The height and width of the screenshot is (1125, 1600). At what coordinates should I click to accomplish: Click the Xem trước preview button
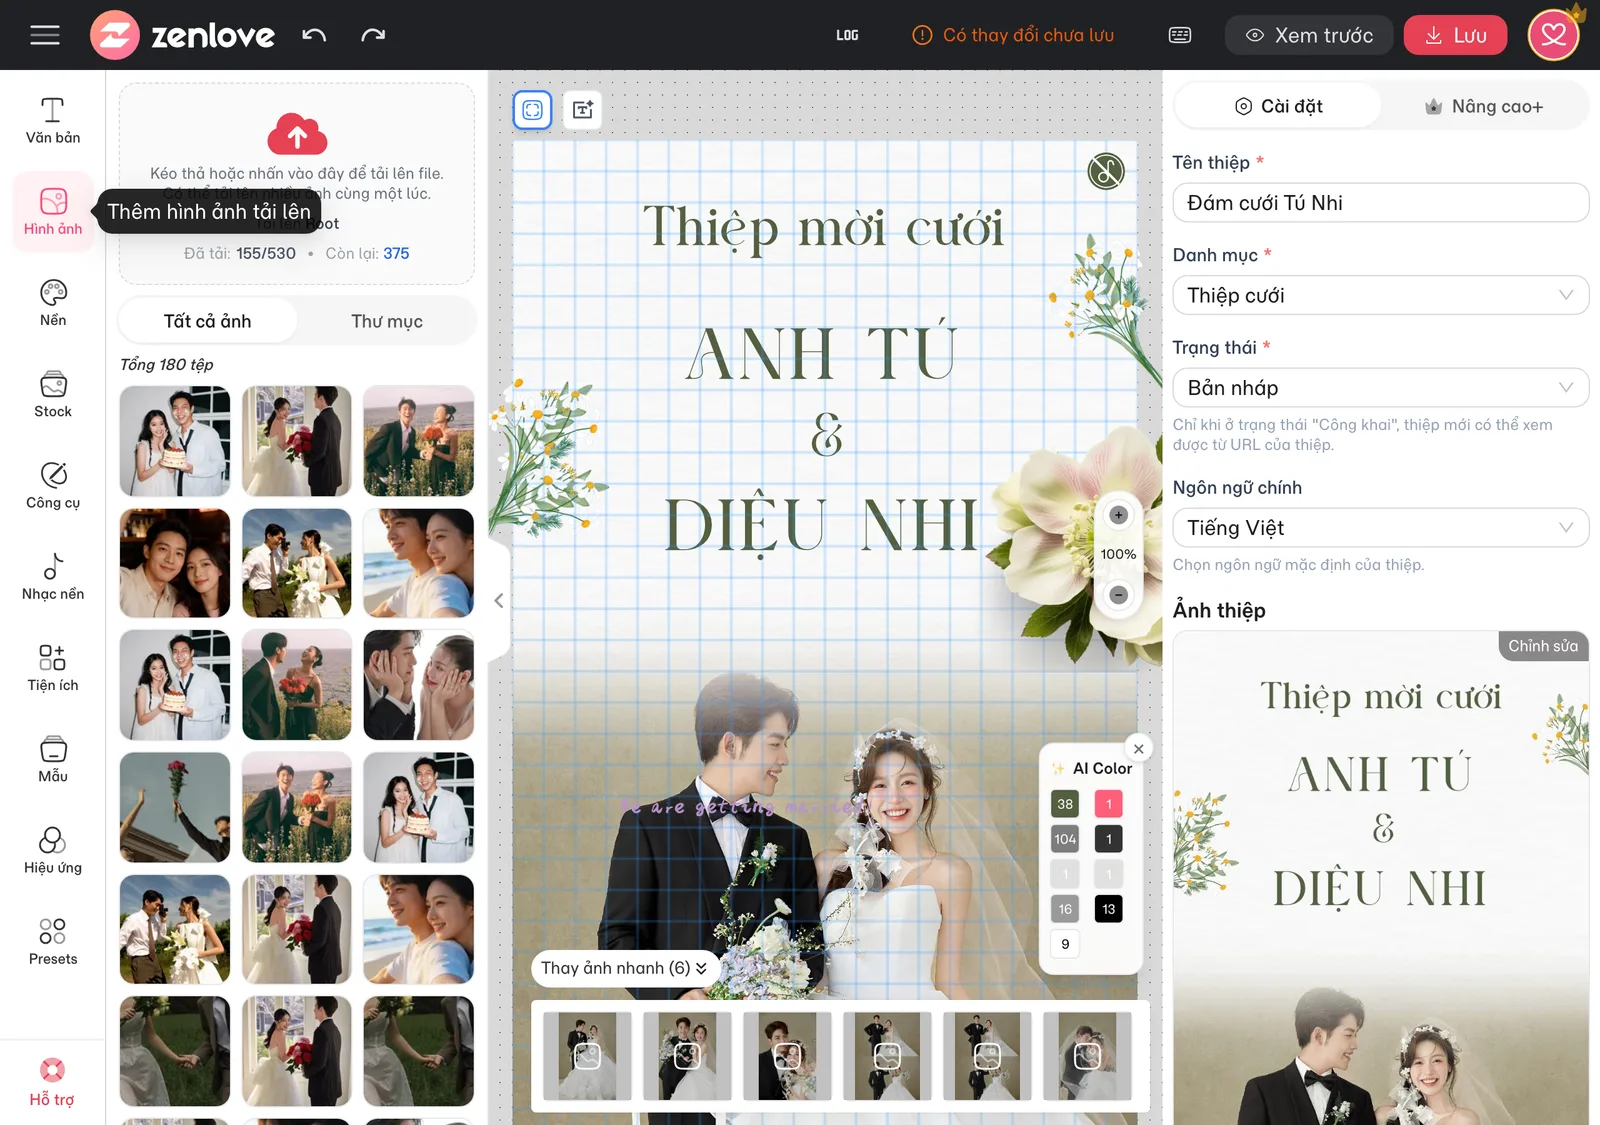coord(1309,35)
